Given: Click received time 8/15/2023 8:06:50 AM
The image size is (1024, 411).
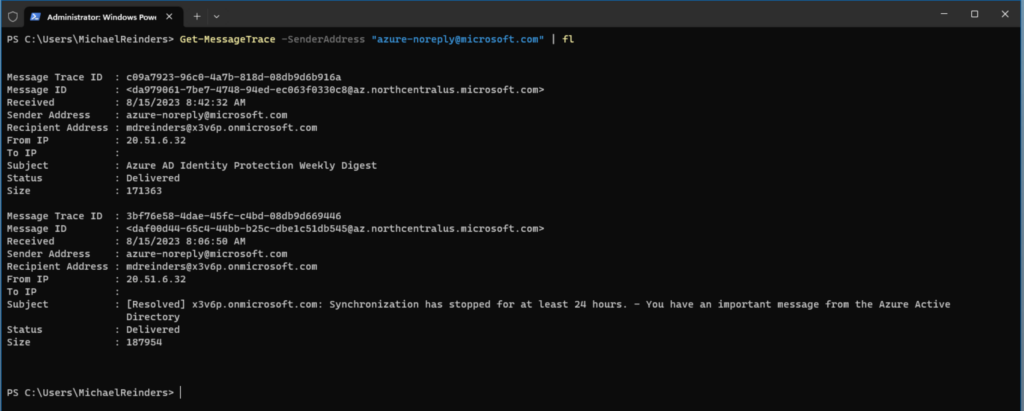Looking at the screenshot, I should (185, 241).
